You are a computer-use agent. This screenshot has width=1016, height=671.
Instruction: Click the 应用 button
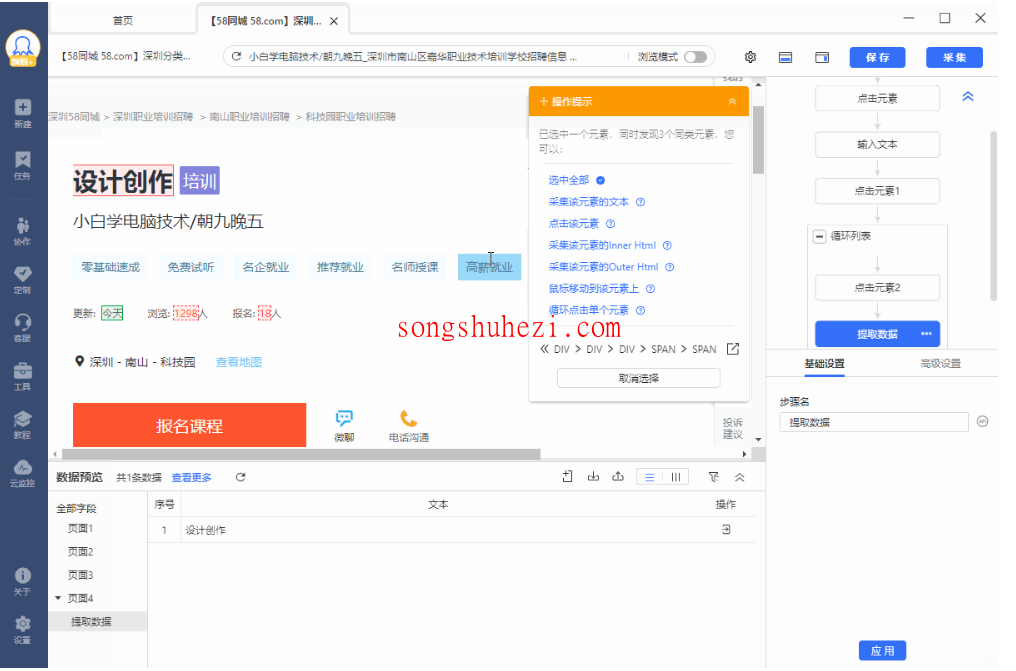(883, 651)
